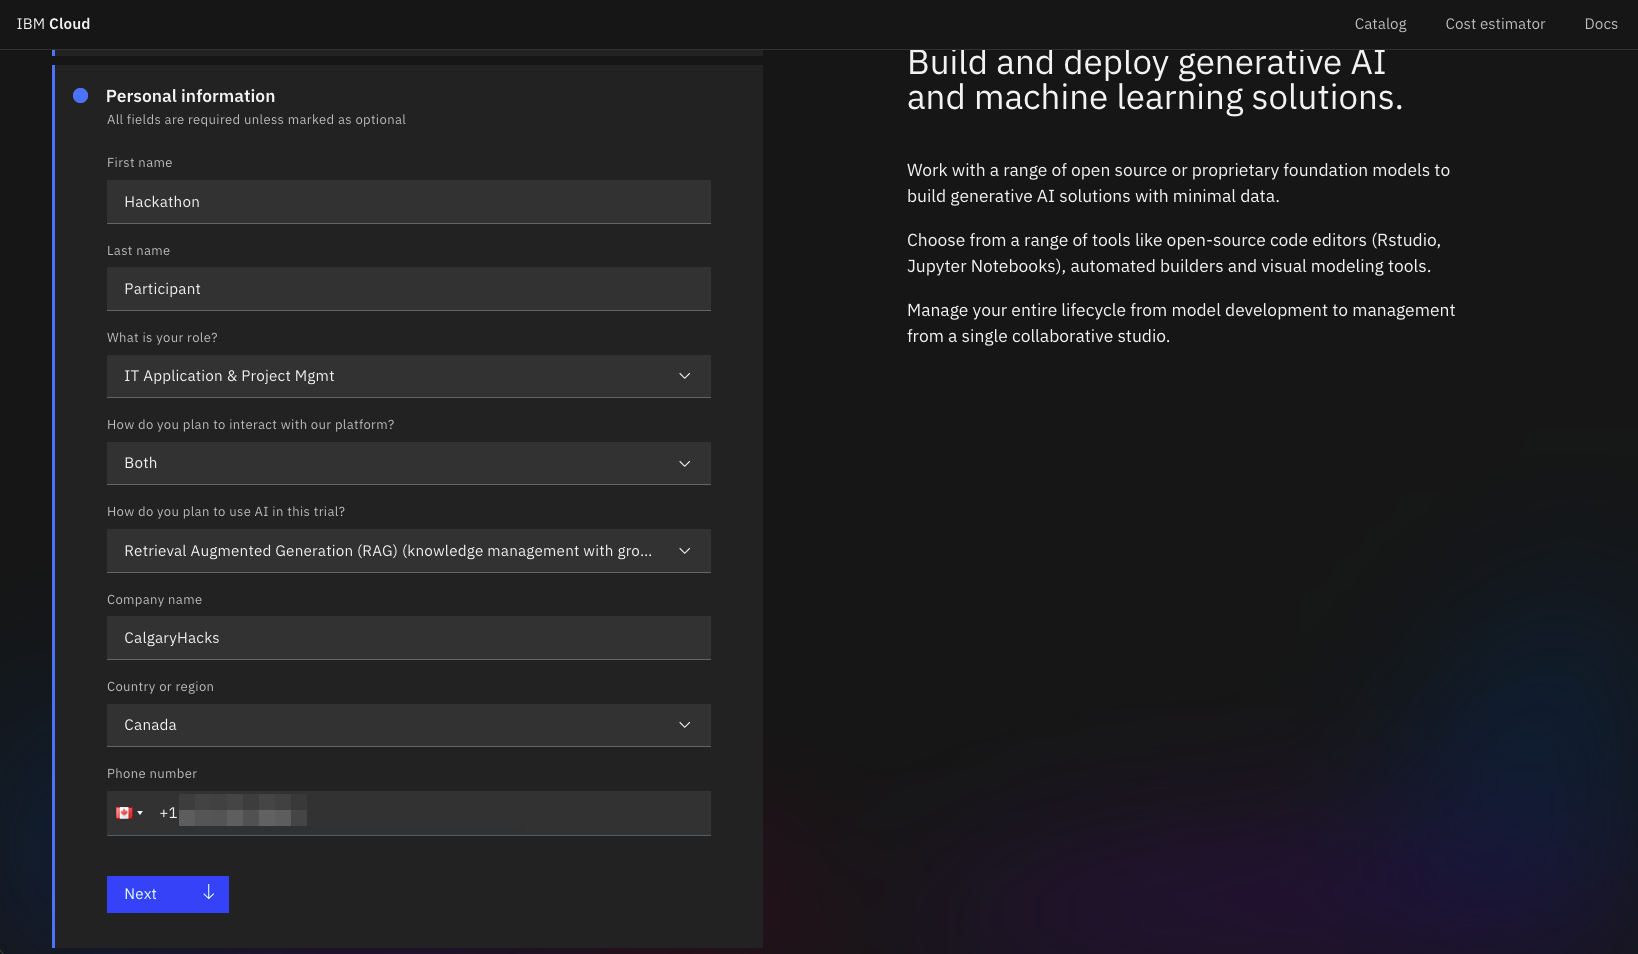Click the chevron icon in Country dropdown

tap(685, 725)
